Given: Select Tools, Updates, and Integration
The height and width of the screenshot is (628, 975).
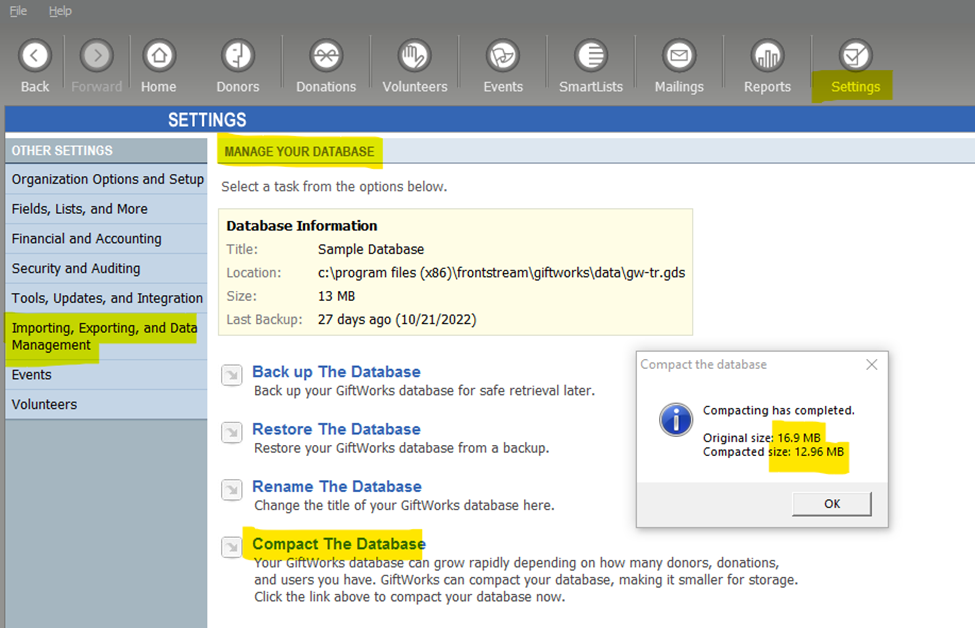Looking at the screenshot, I should click(106, 298).
